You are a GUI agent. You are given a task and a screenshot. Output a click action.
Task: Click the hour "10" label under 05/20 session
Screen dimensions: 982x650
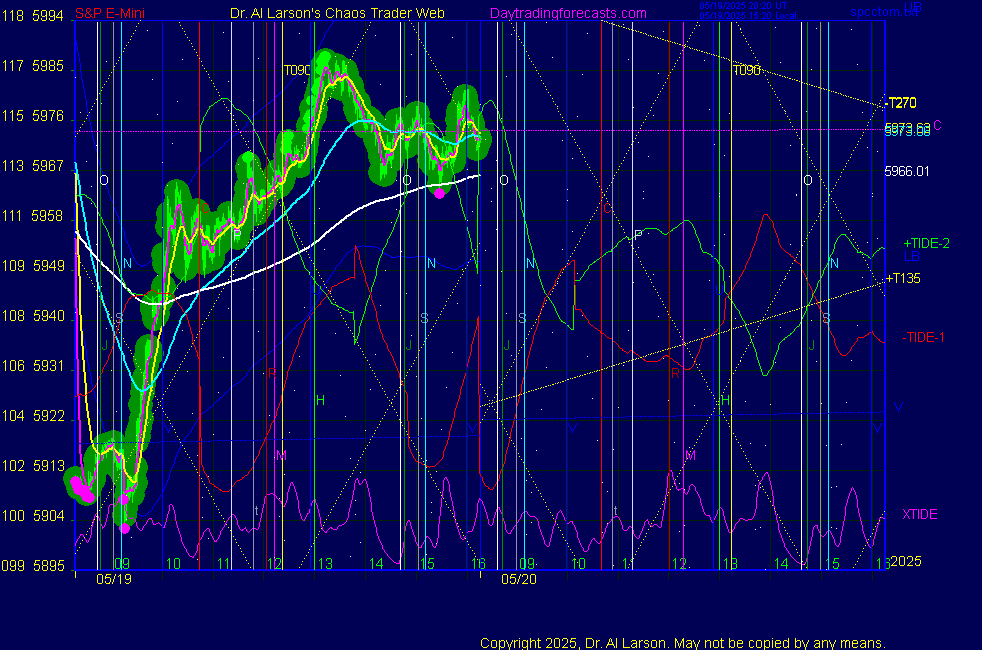(x=578, y=564)
